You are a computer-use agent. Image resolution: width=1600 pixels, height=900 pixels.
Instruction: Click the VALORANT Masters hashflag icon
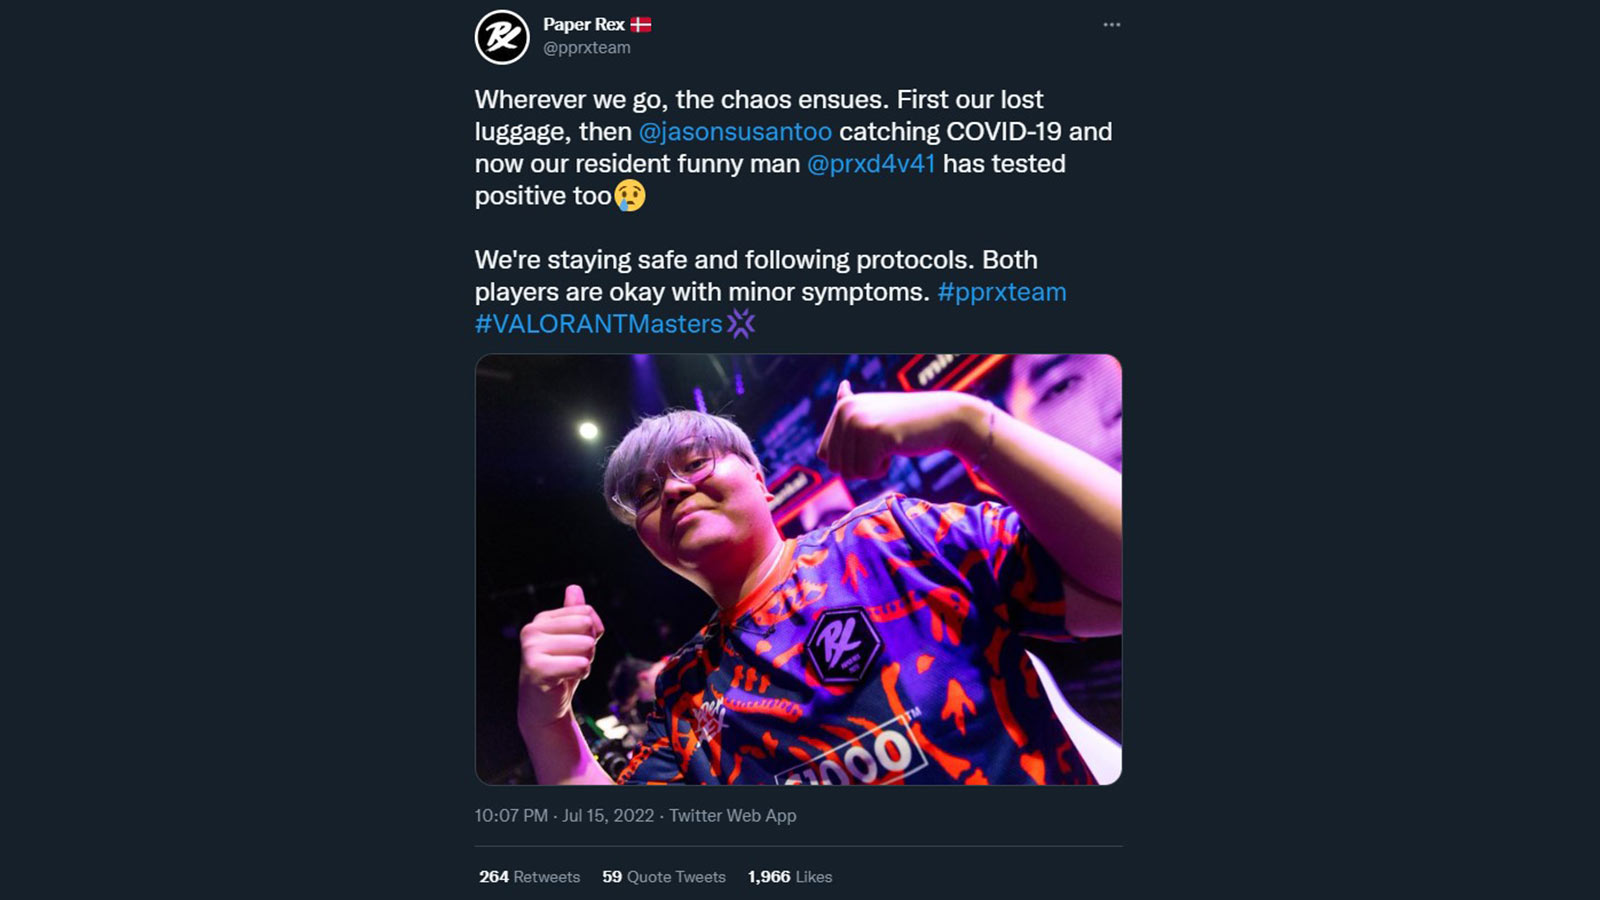[x=741, y=324]
